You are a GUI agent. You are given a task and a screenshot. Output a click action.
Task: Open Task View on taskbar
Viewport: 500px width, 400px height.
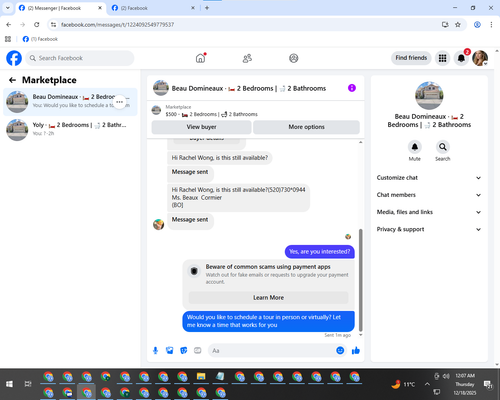click(x=28, y=384)
